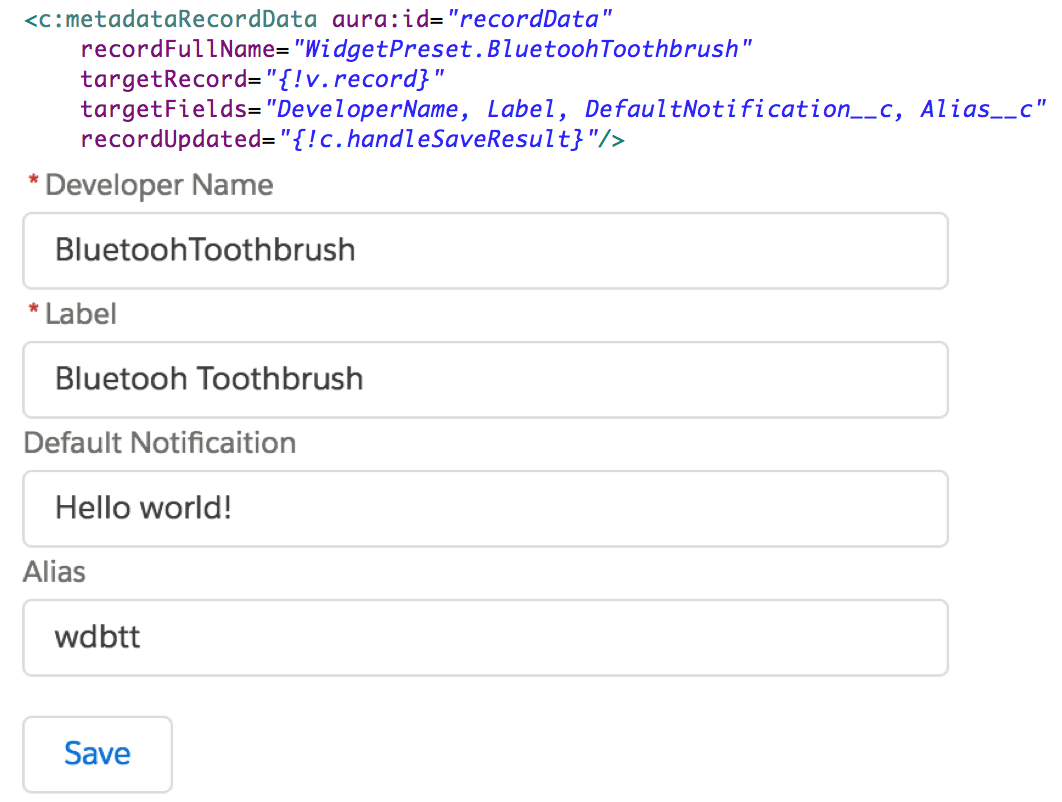Click the Alias label above the input
Viewport: 1062px width, 802px height.
[55, 572]
